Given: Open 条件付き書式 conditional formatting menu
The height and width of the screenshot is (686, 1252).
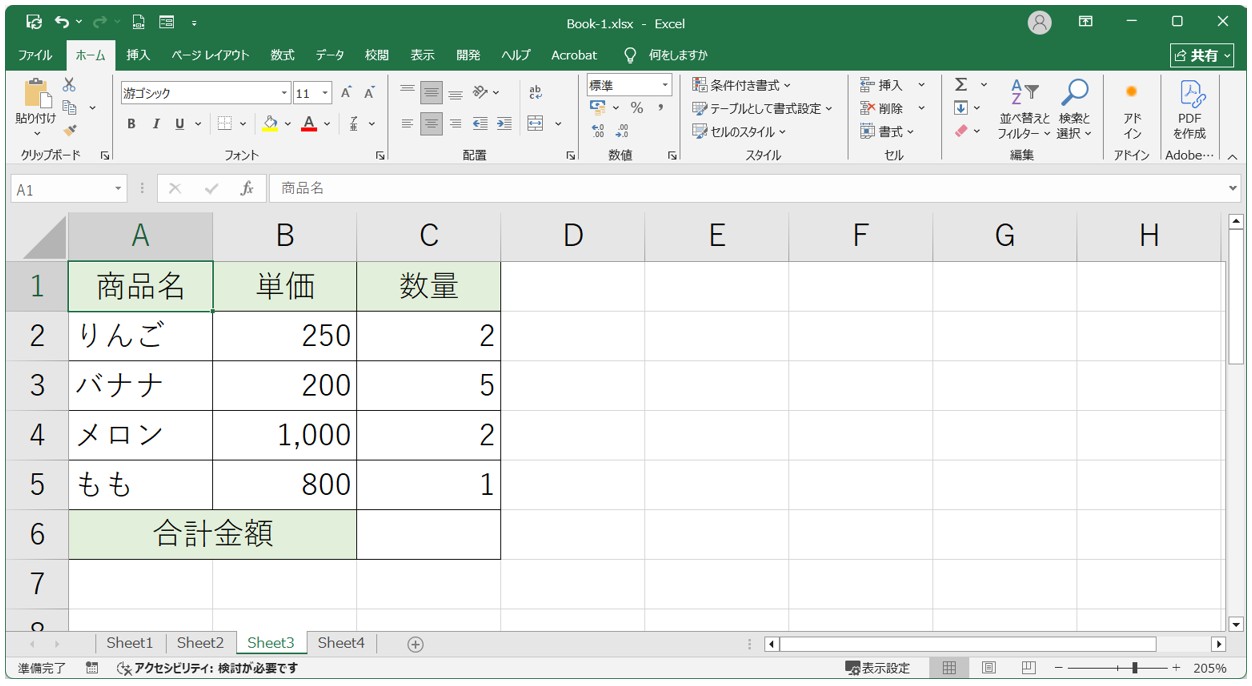Looking at the screenshot, I should point(741,85).
